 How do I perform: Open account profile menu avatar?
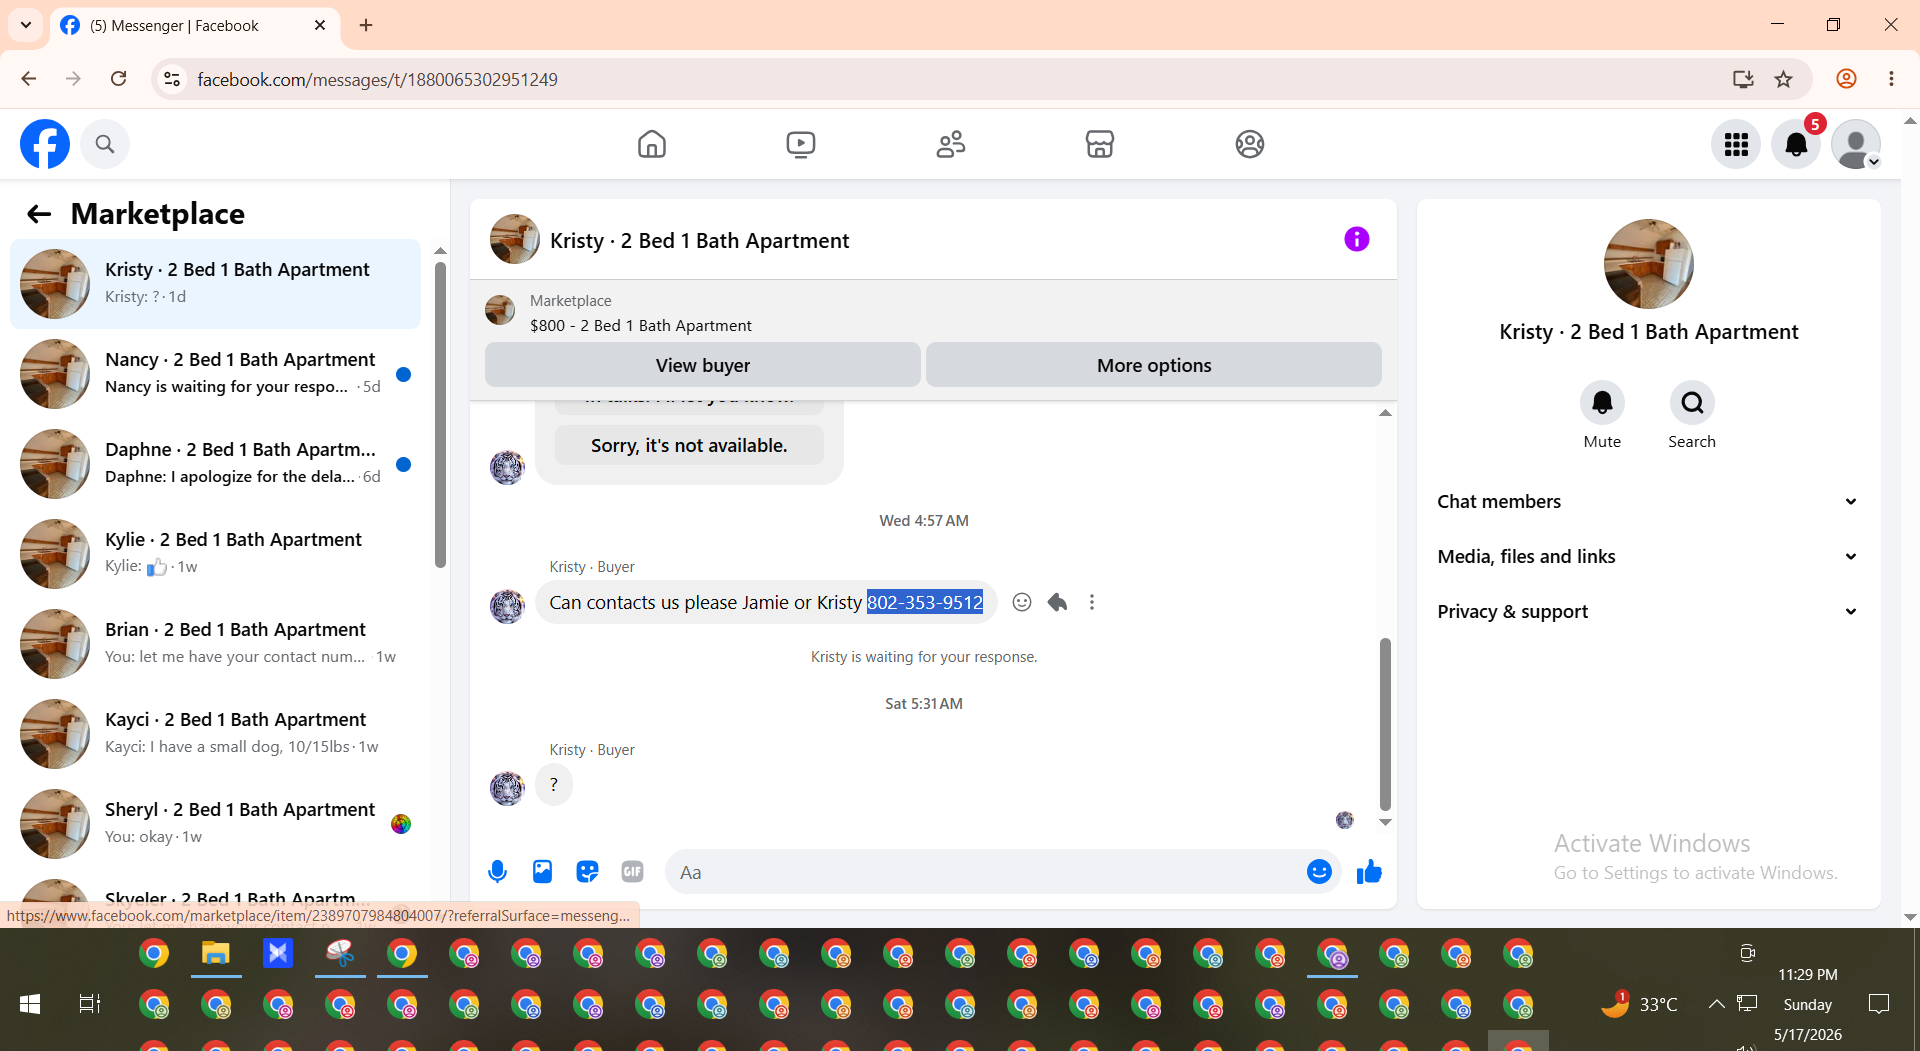[x=1856, y=144]
